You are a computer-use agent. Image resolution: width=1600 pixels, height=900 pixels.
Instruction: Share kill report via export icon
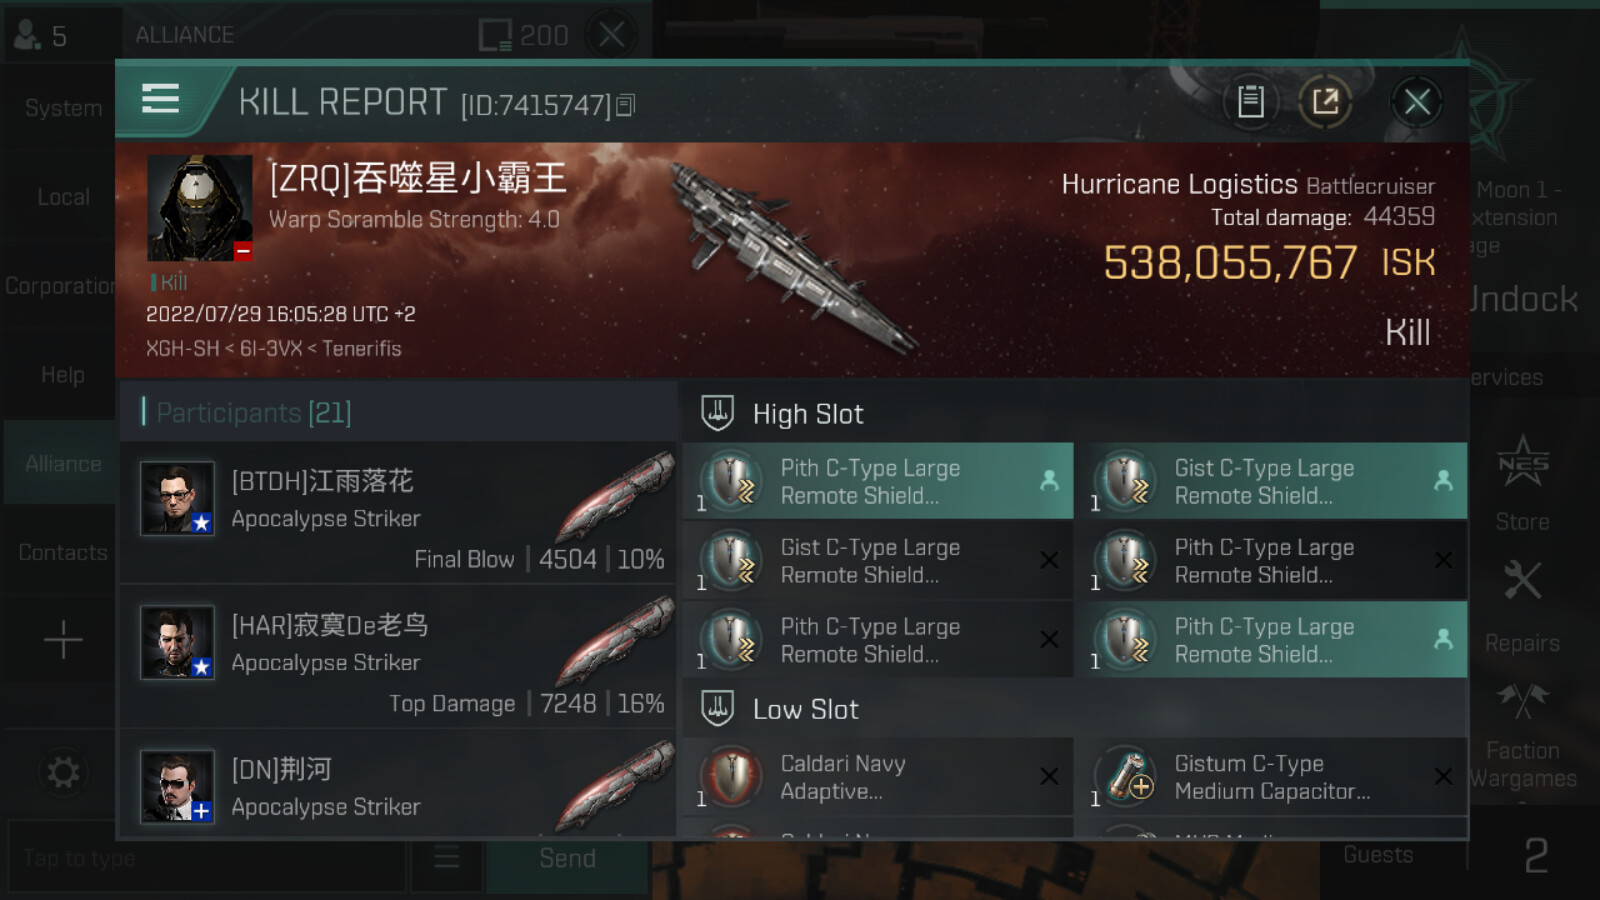1325,101
